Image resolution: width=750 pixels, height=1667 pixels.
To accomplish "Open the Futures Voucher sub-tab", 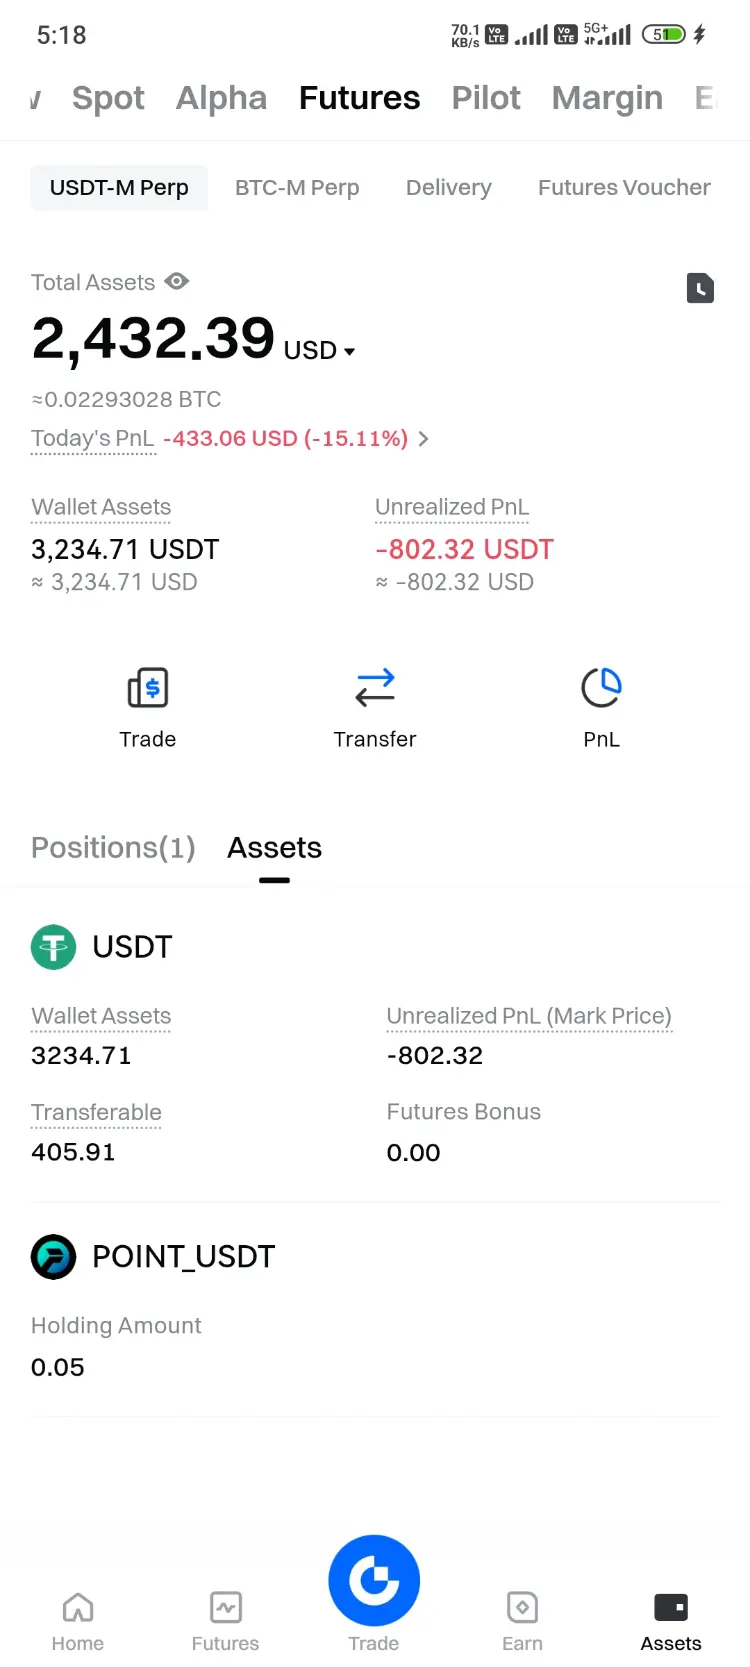I will pos(624,188).
